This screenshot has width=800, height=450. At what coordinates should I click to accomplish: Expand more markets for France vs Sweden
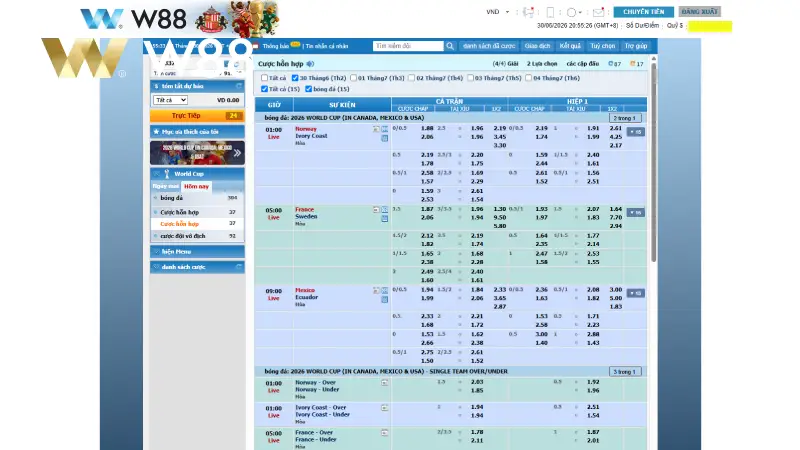pyautogui.click(x=635, y=212)
